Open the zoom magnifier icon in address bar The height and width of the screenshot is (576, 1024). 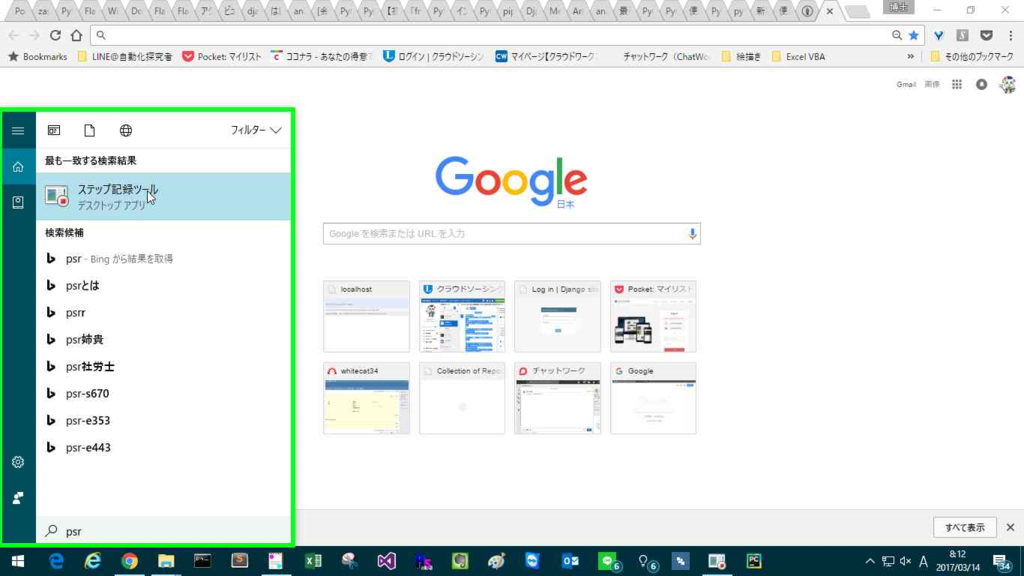tap(897, 35)
